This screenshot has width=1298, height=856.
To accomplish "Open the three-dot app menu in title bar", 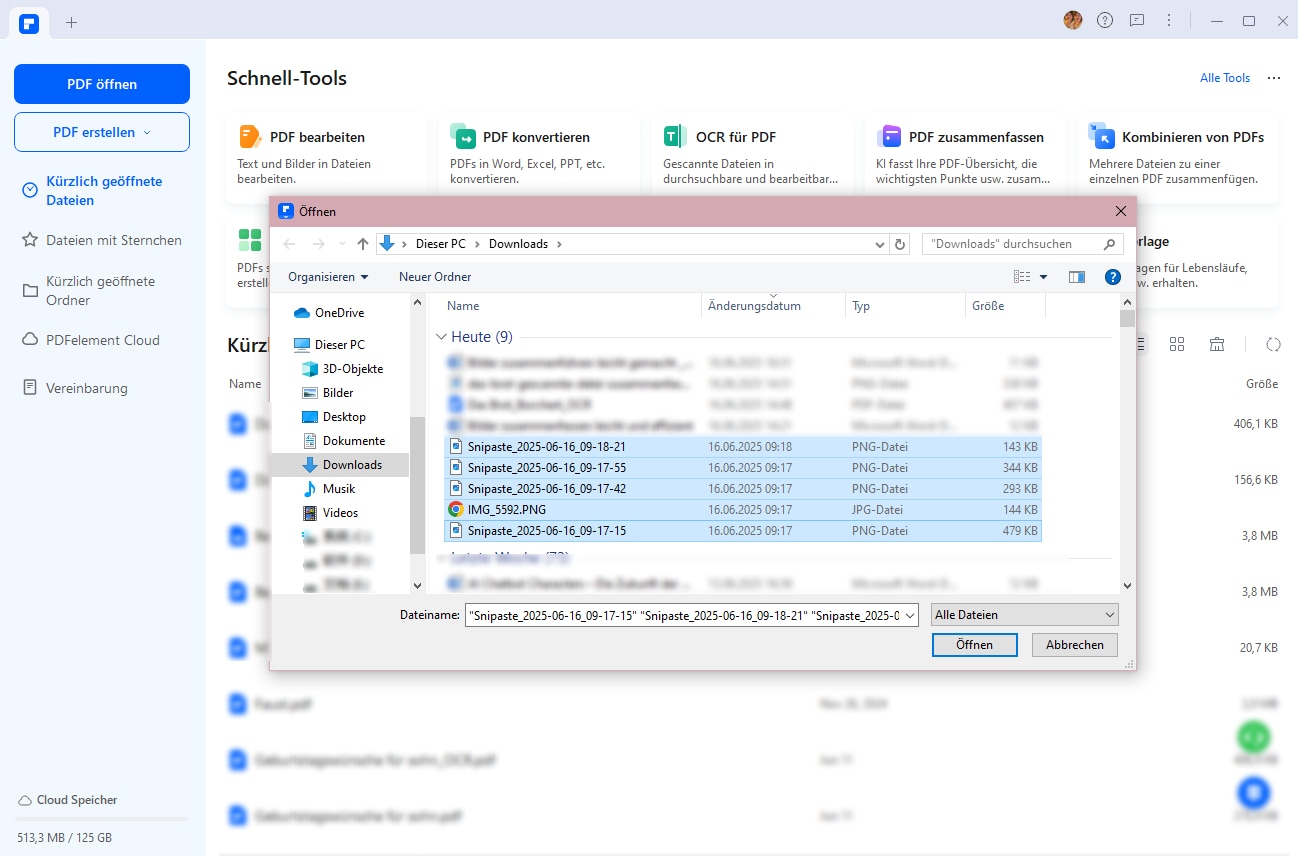I will [1169, 20].
